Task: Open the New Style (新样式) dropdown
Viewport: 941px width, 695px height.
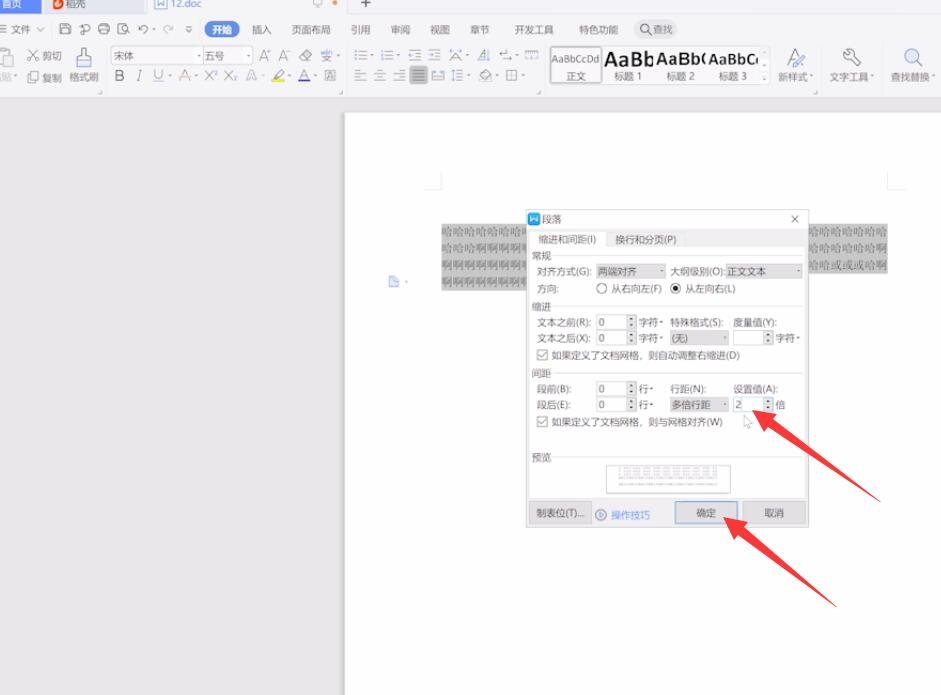Action: pos(796,65)
